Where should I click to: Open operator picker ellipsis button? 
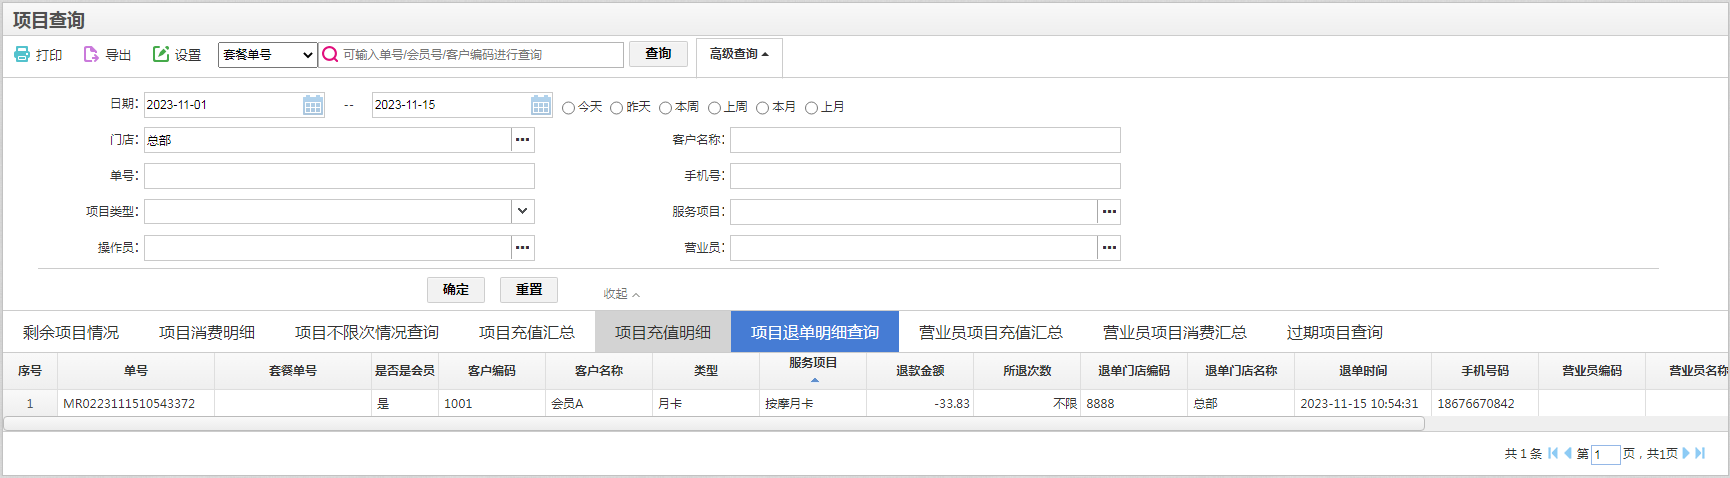coord(522,248)
